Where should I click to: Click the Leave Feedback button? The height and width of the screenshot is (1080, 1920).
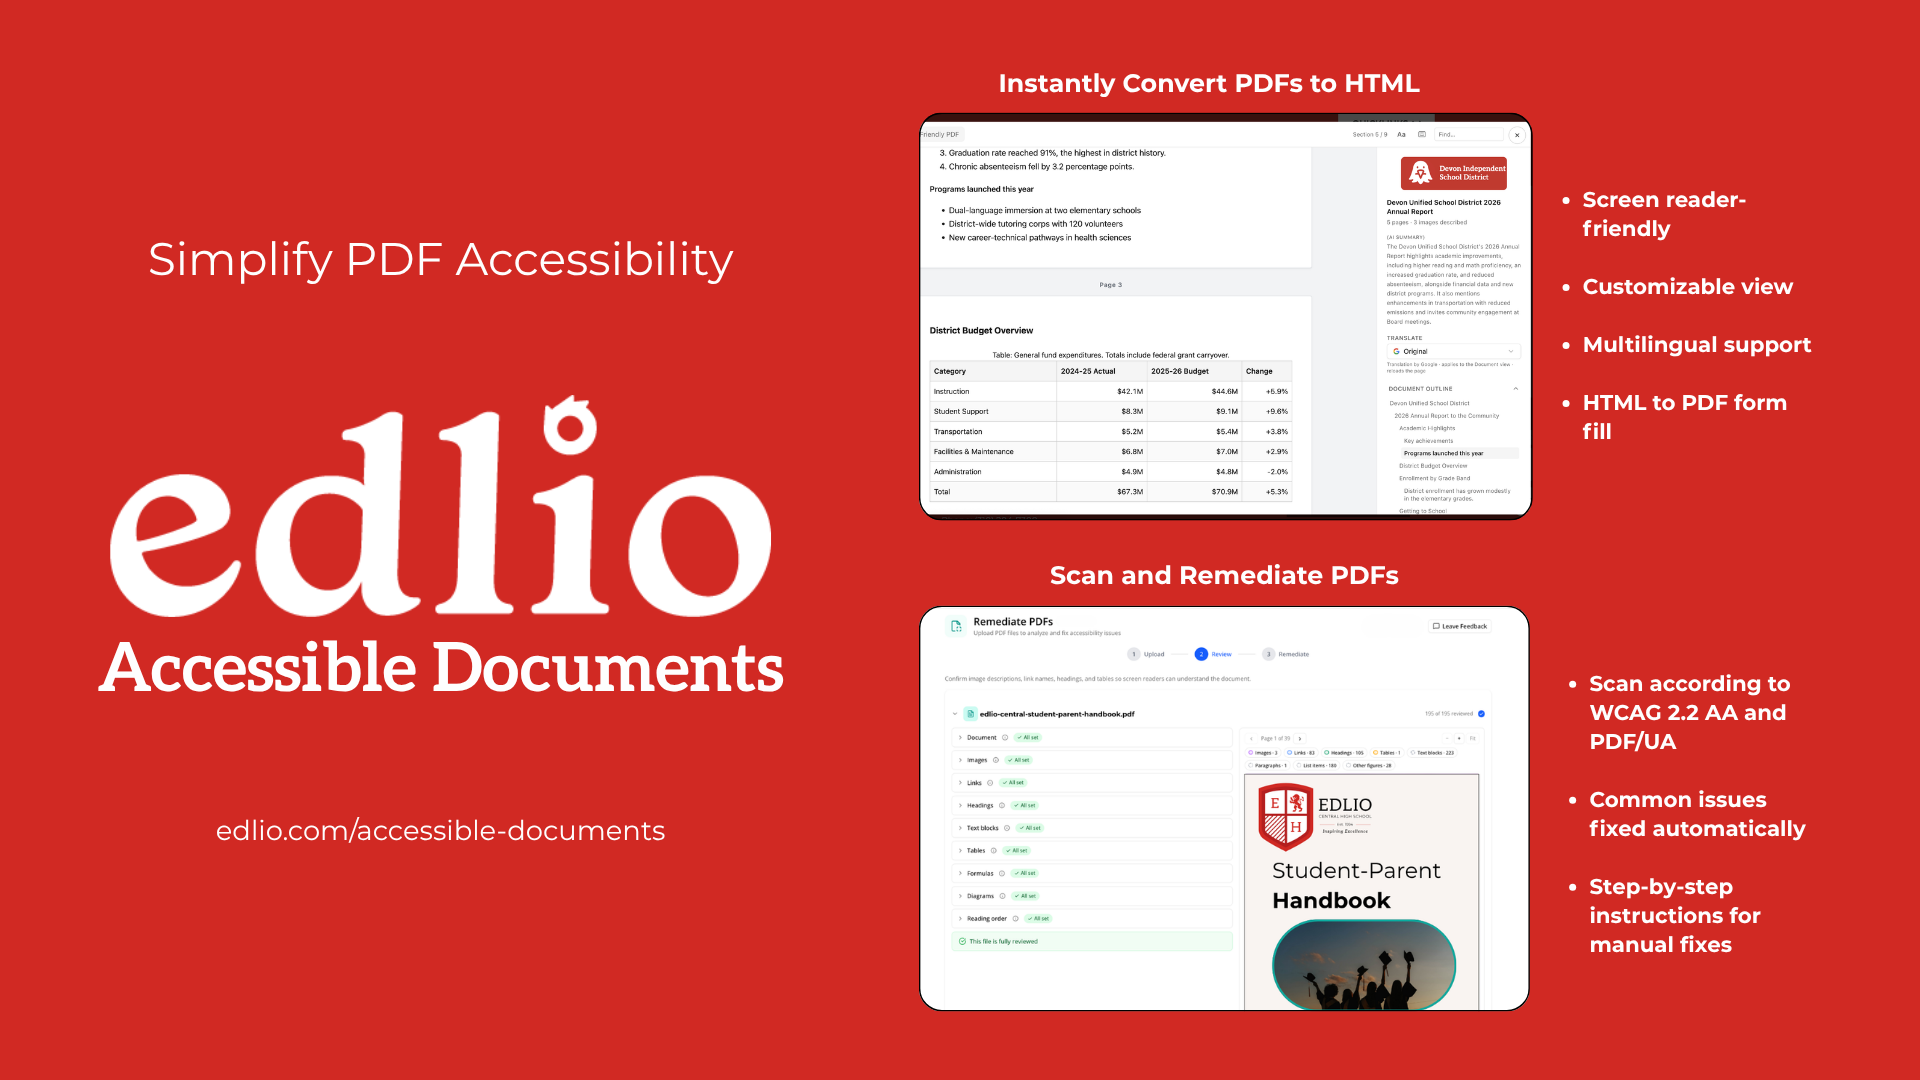pos(1459,626)
